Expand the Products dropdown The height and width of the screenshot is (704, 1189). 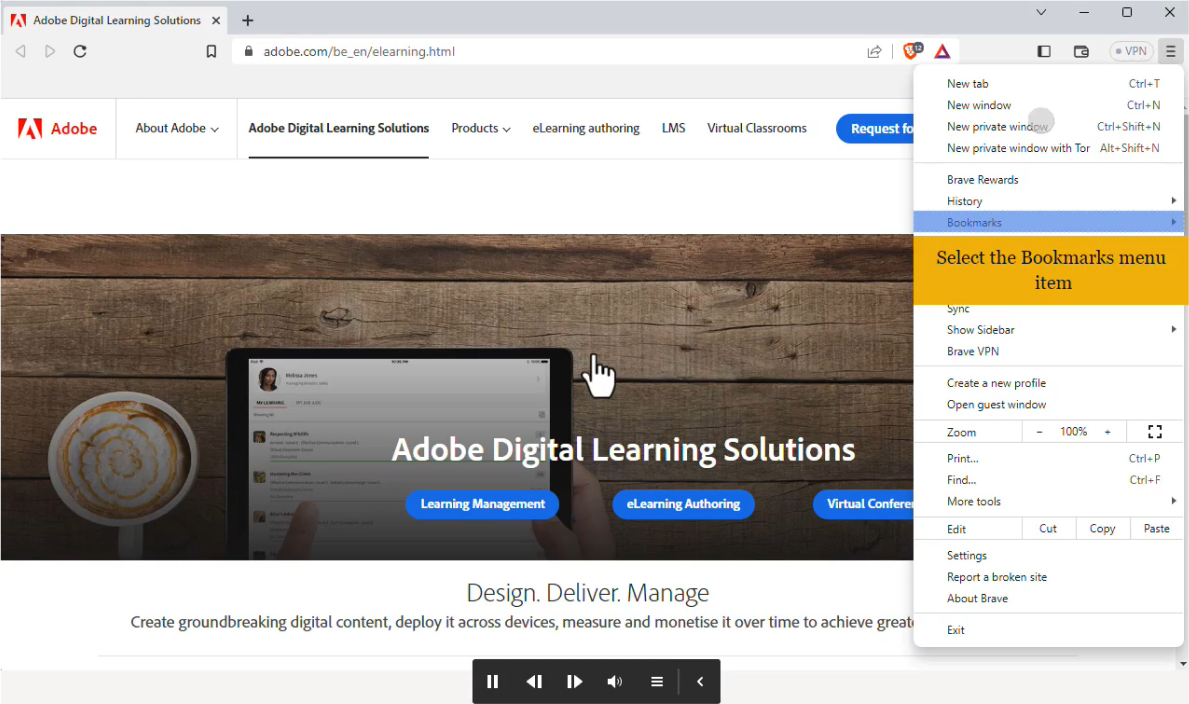coord(481,128)
